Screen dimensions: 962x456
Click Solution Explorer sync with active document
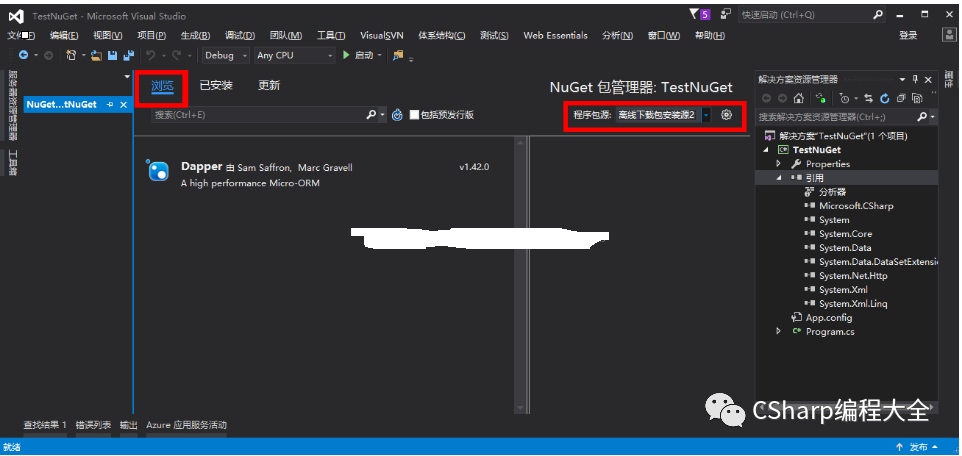pyautogui.click(x=820, y=98)
